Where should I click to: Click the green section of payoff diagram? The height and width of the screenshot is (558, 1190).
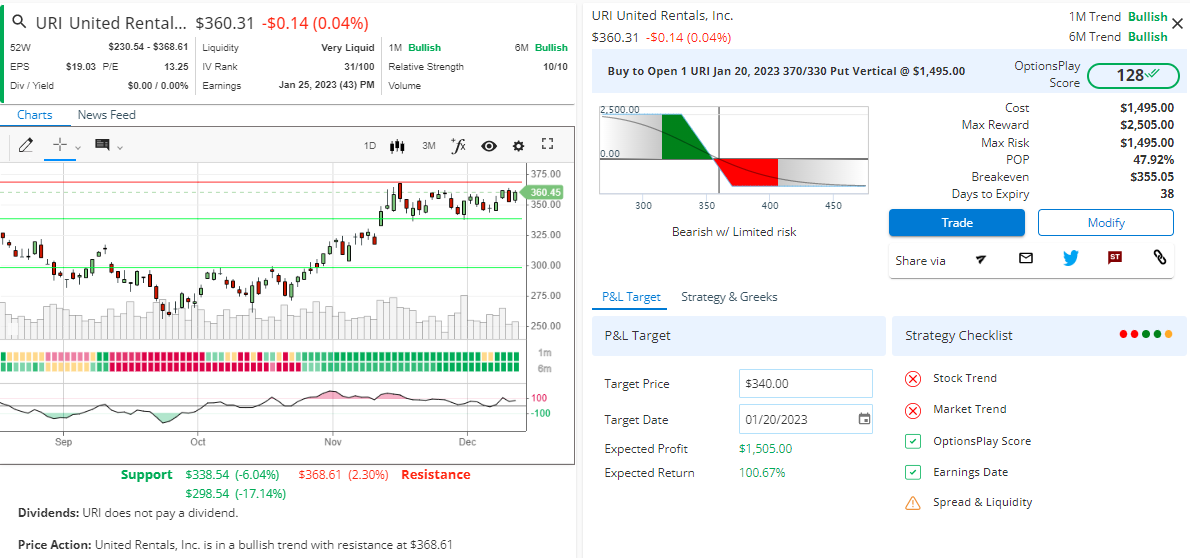683,137
